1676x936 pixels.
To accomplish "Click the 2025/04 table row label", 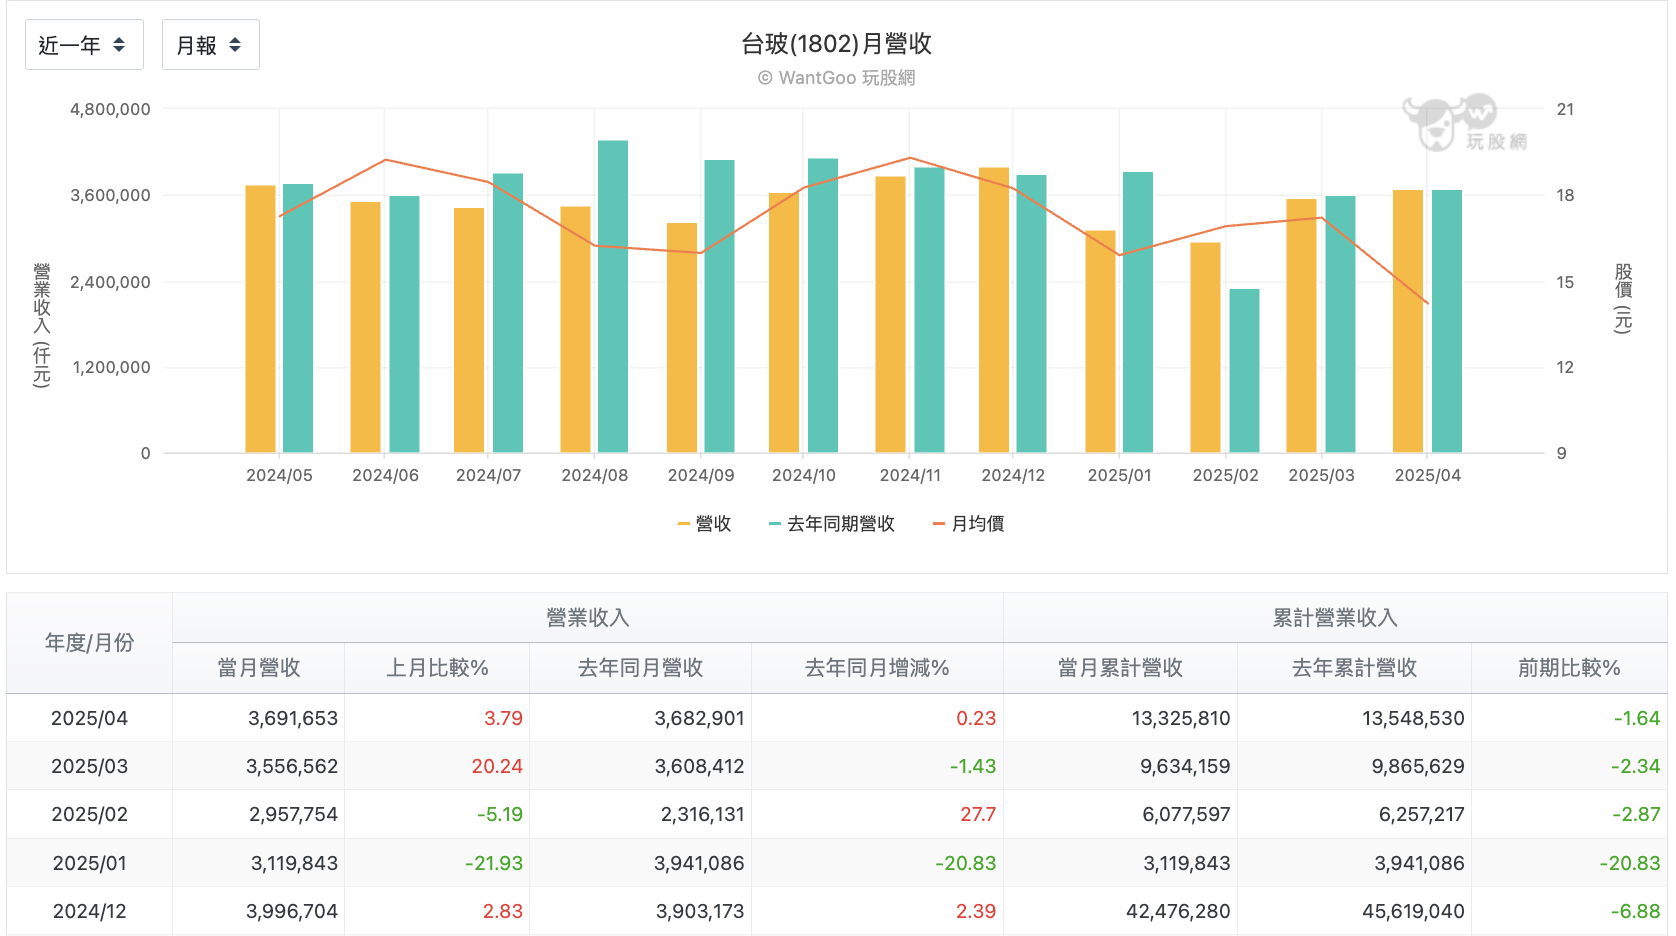I will coord(90,718).
